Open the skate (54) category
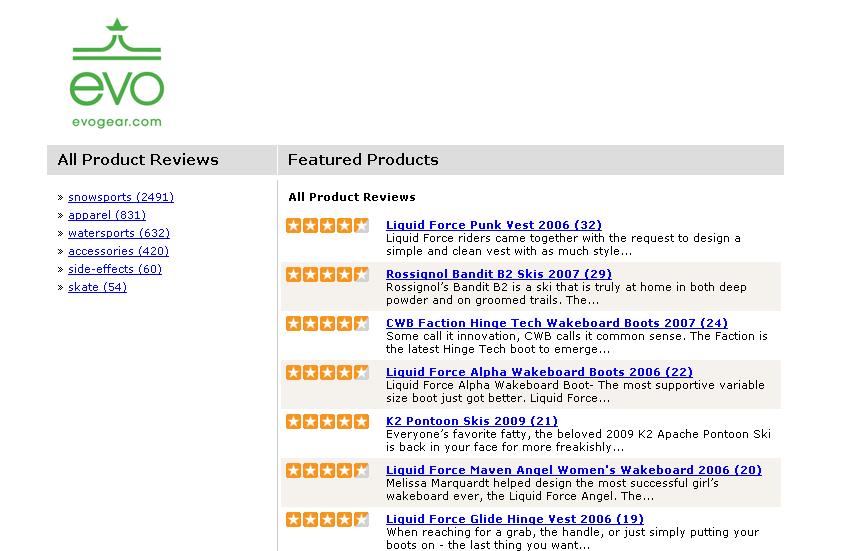This screenshot has height=551, width=842. click(97, 287)
